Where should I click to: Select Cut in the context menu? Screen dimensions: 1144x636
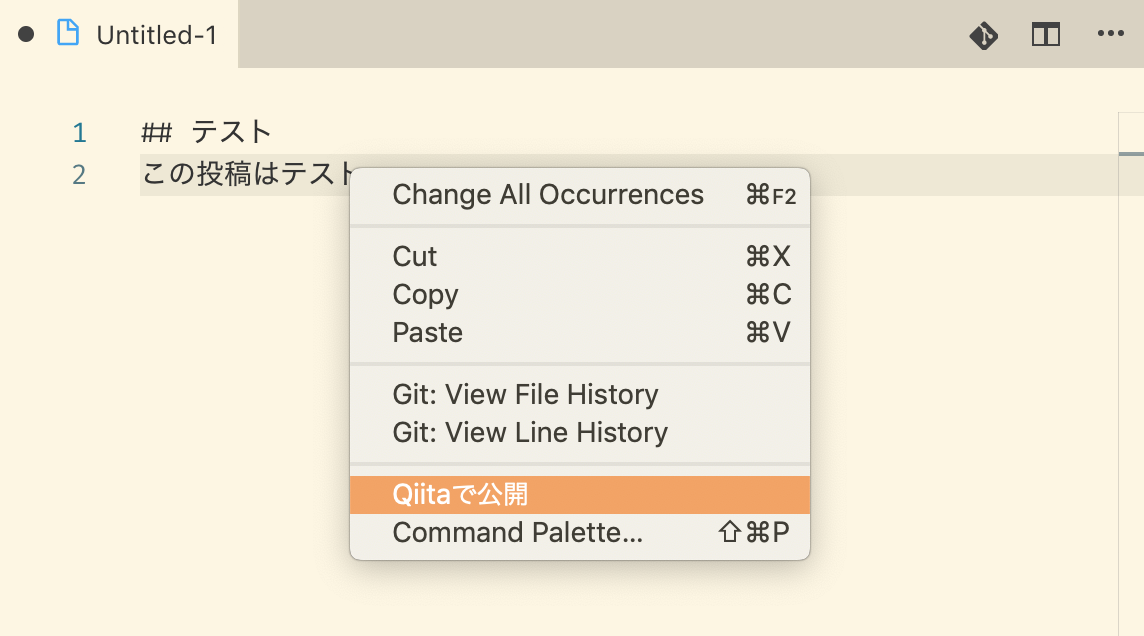[415, 257]
